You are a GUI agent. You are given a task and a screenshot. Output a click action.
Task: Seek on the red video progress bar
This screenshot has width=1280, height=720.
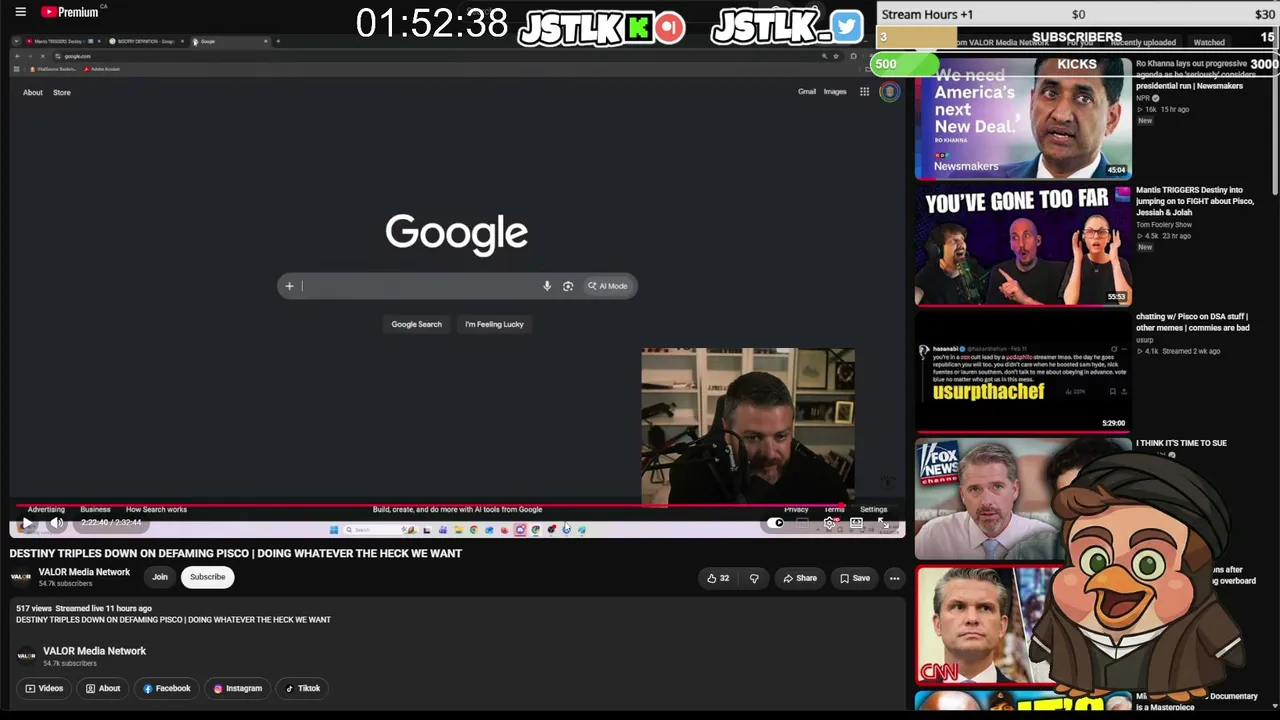coord(428,506)
